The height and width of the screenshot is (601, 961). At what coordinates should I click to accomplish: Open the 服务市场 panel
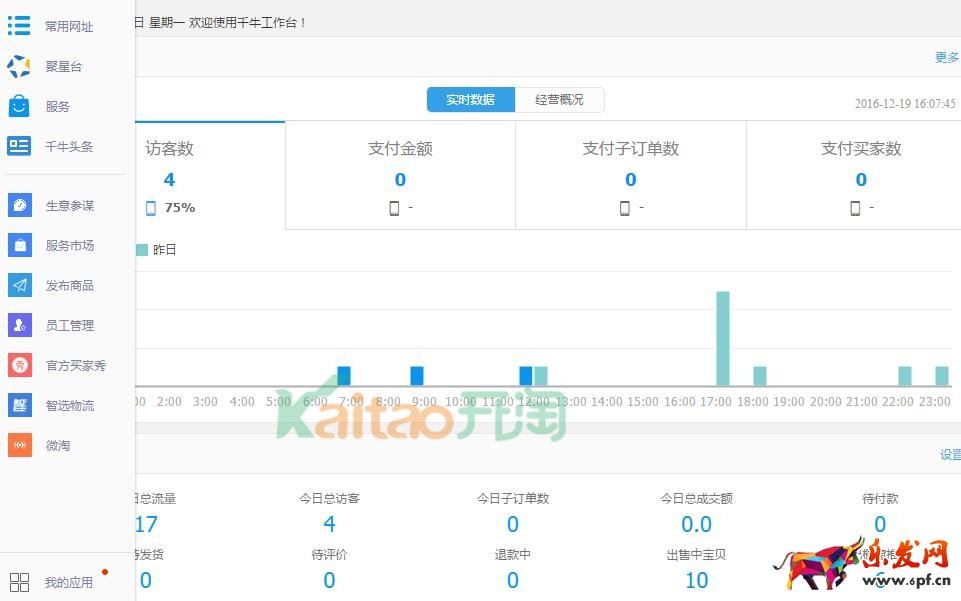point(19,245)
